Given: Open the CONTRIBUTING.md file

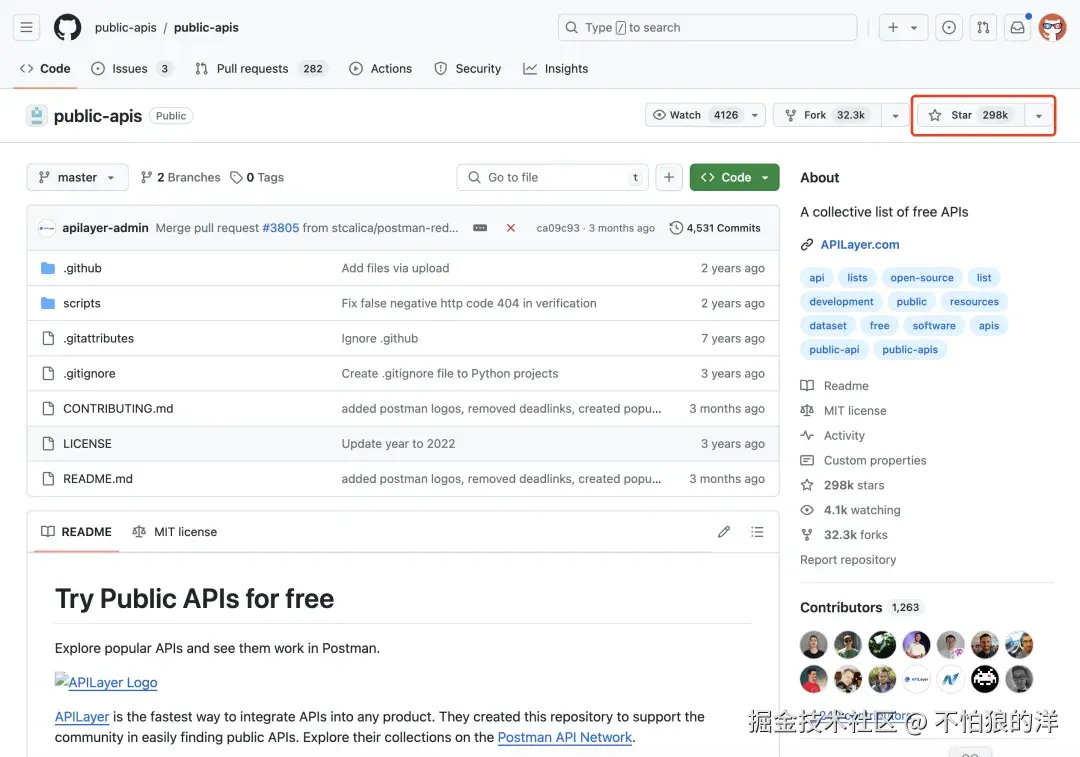Looking at the screenshot, I should click(x=118, y=408).
